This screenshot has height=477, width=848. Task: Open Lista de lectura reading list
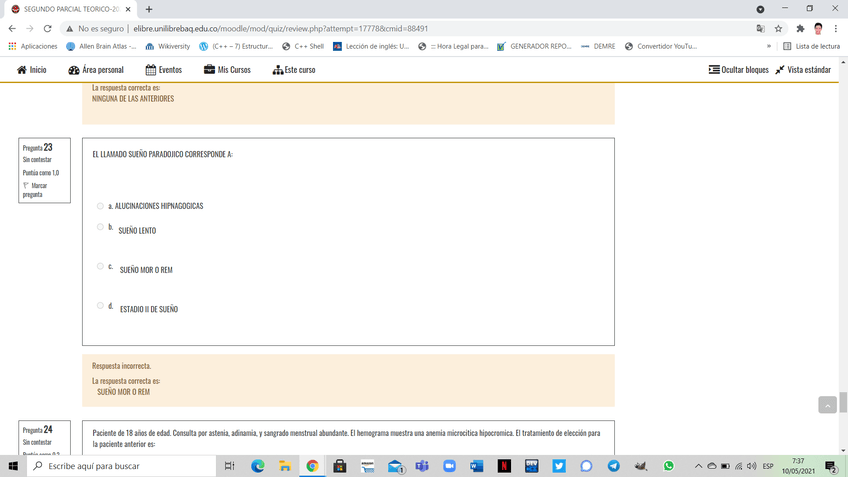(811, 47)
